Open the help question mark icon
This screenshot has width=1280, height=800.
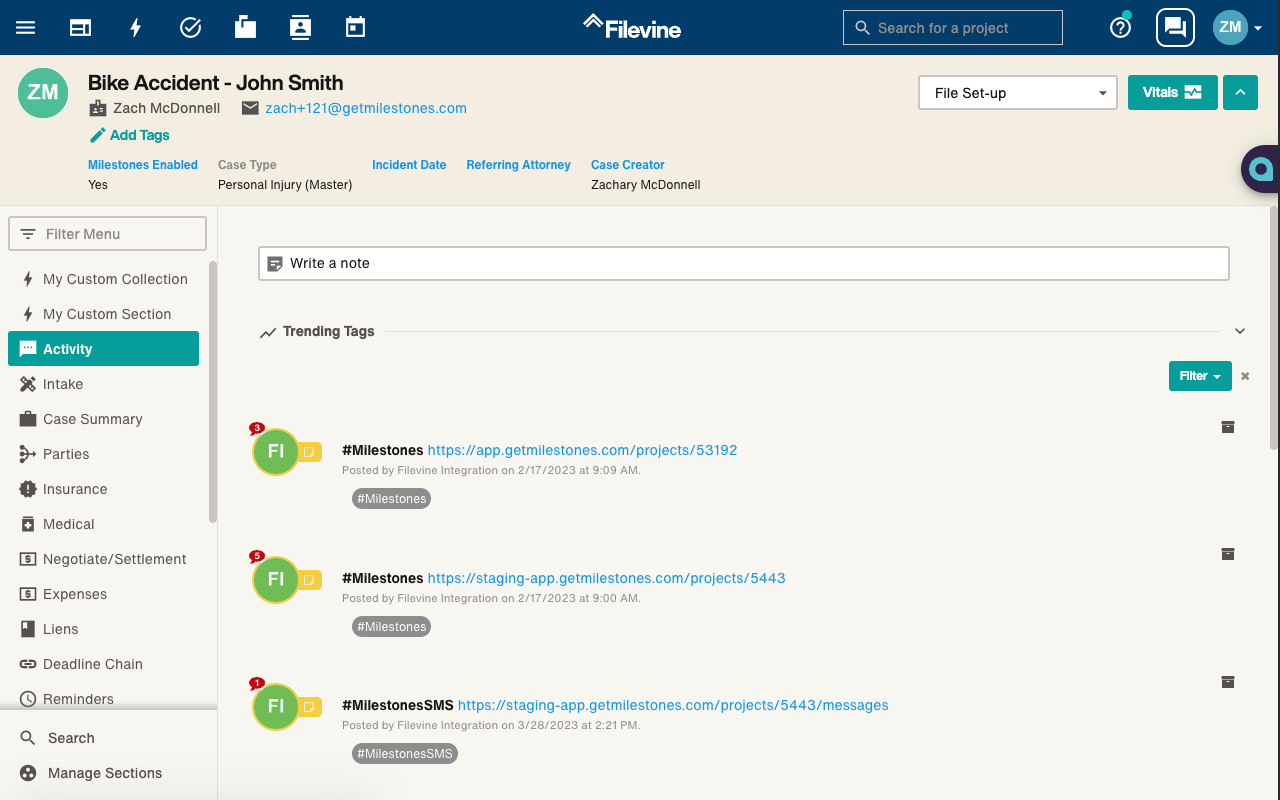pyautogui.click(x=1121, y=27)
